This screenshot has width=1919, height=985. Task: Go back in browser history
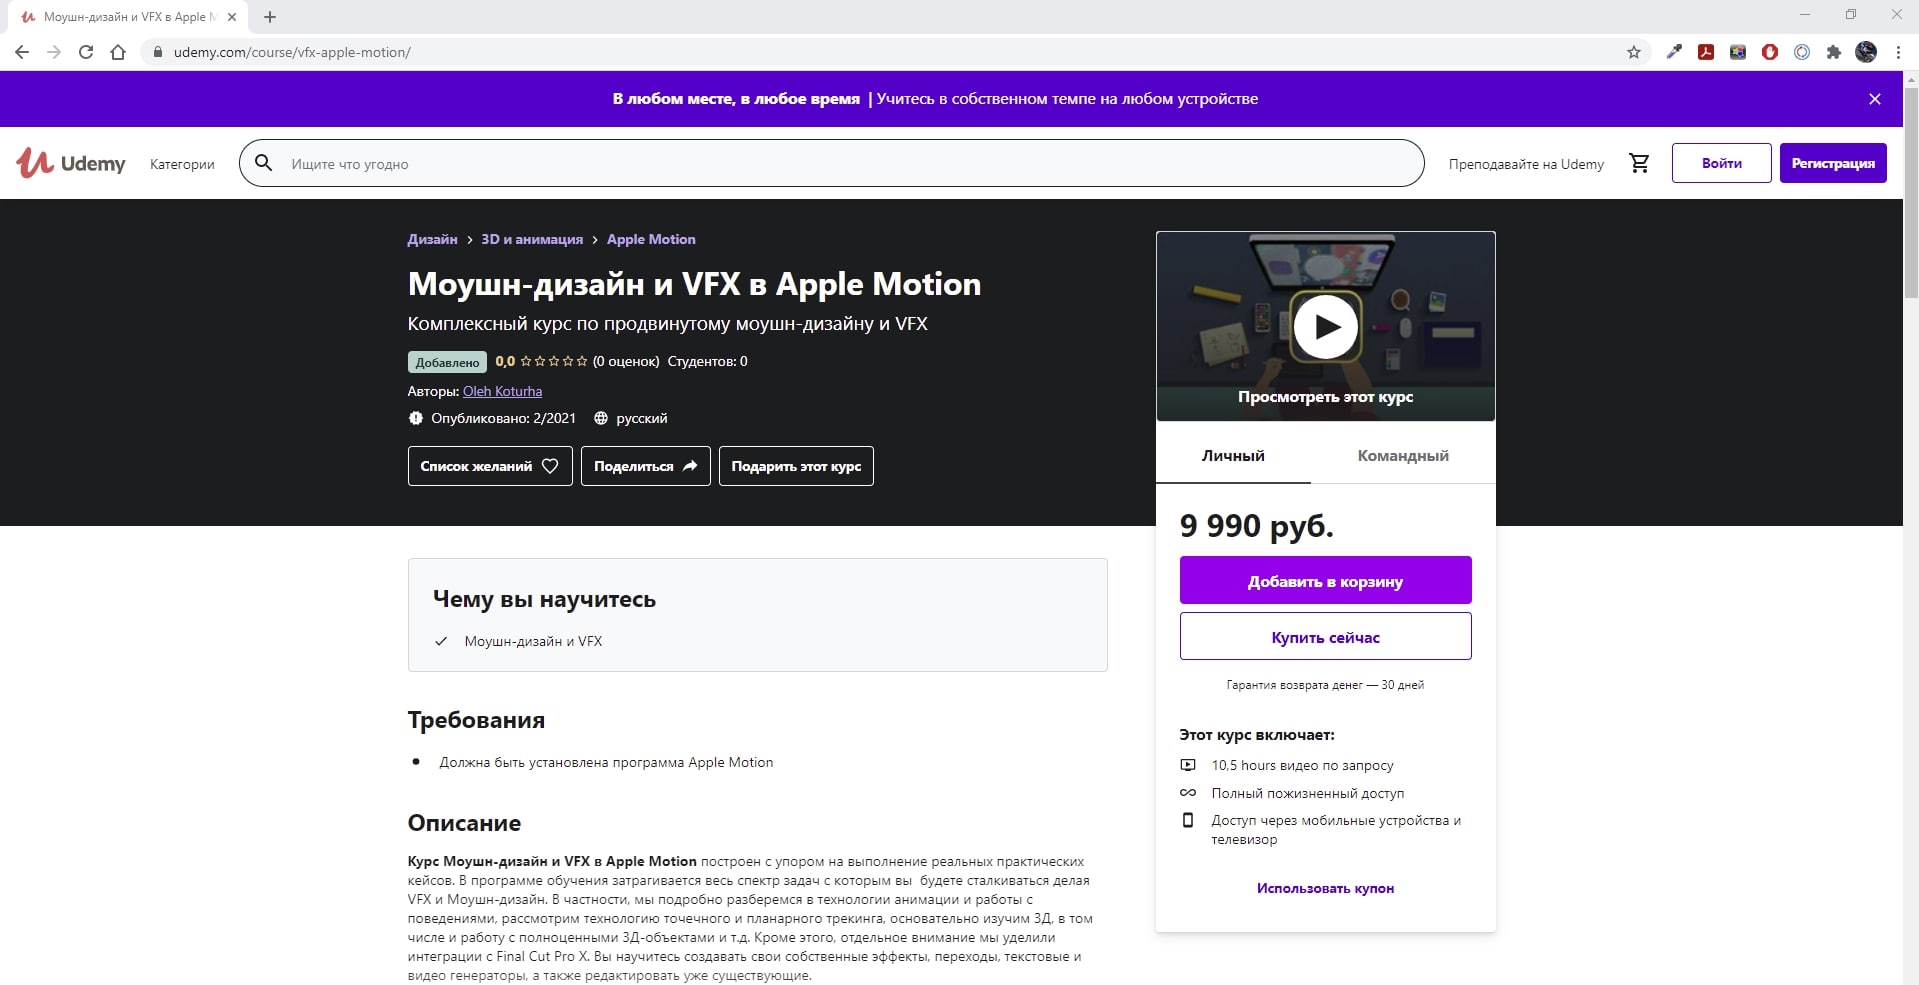coord(22,52)
